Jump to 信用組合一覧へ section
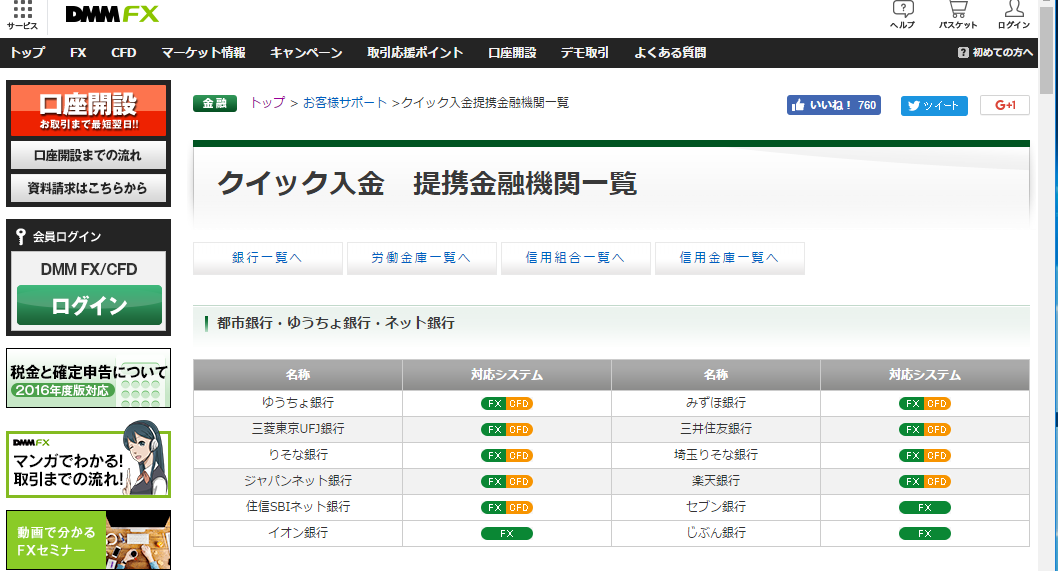The image size is (1058, 571). pos(575,258)
